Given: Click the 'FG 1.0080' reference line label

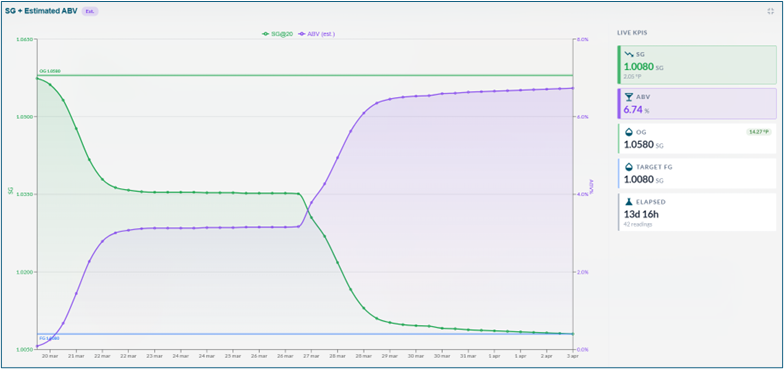Looking at the screenshot, I should click(x=50, y=338).
